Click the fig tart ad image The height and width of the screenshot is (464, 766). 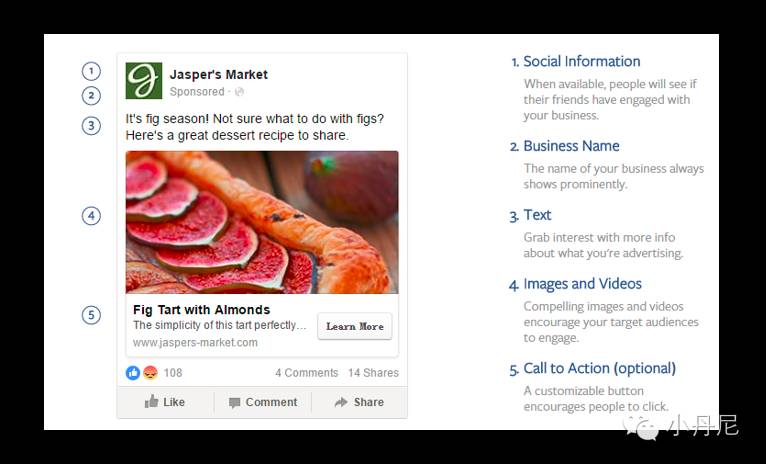(262, 221)
